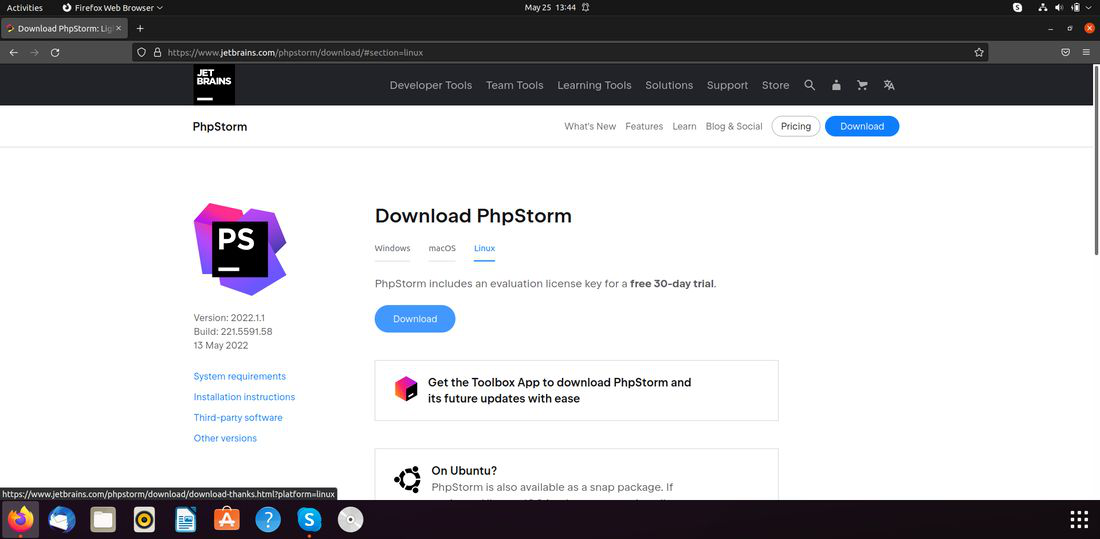
Task: Open the system menu arrow in the top bar
Action: (x=1089, y=8)
